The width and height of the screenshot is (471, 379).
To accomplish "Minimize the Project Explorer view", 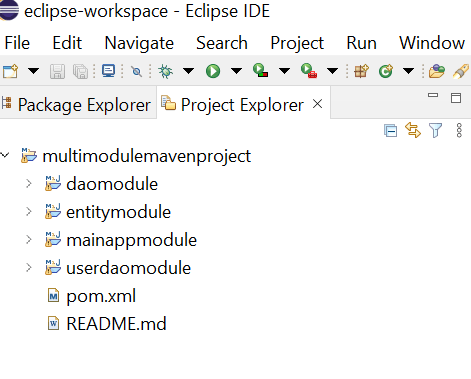I will point(433,95).
